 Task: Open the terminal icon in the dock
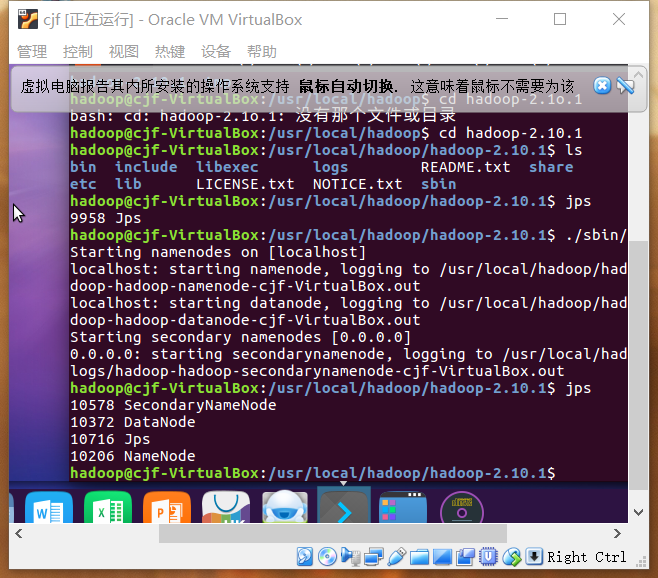point(344,507)
